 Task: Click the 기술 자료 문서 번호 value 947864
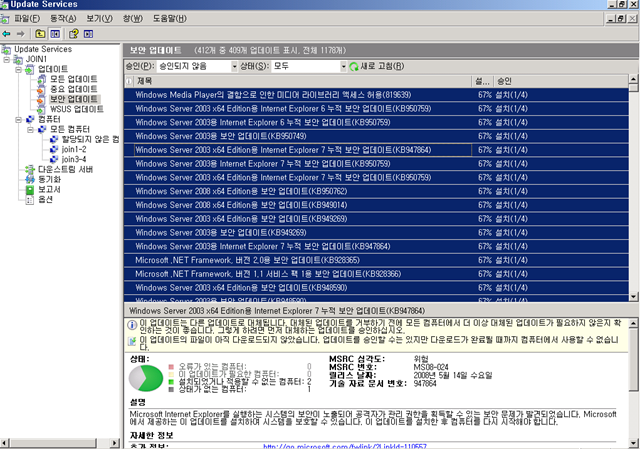425,384
